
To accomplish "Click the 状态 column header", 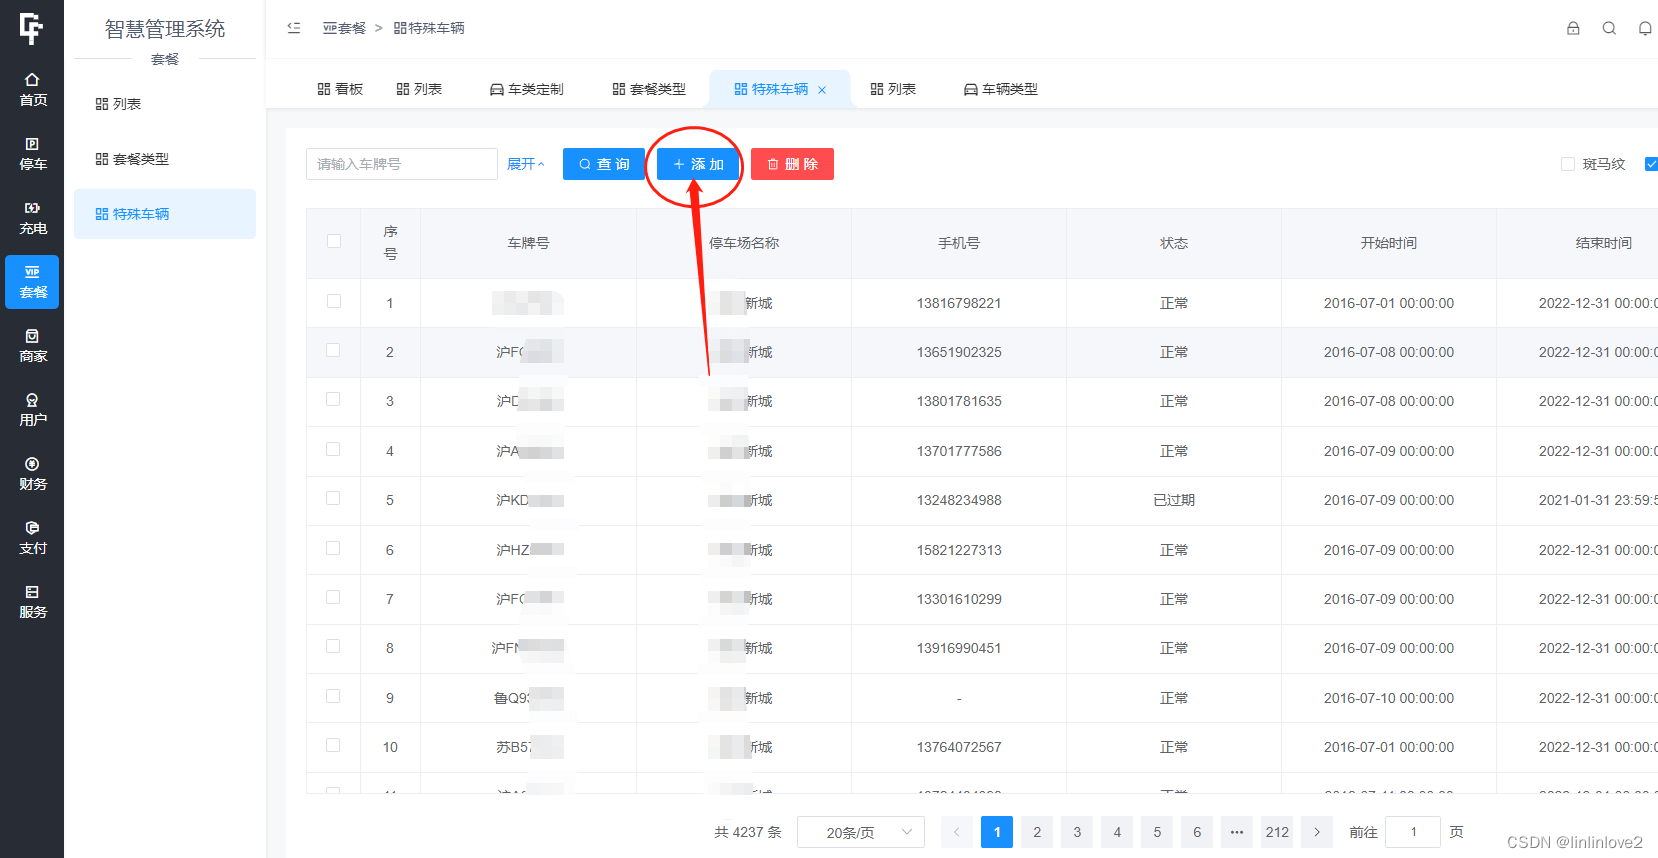I will 1174,243.
